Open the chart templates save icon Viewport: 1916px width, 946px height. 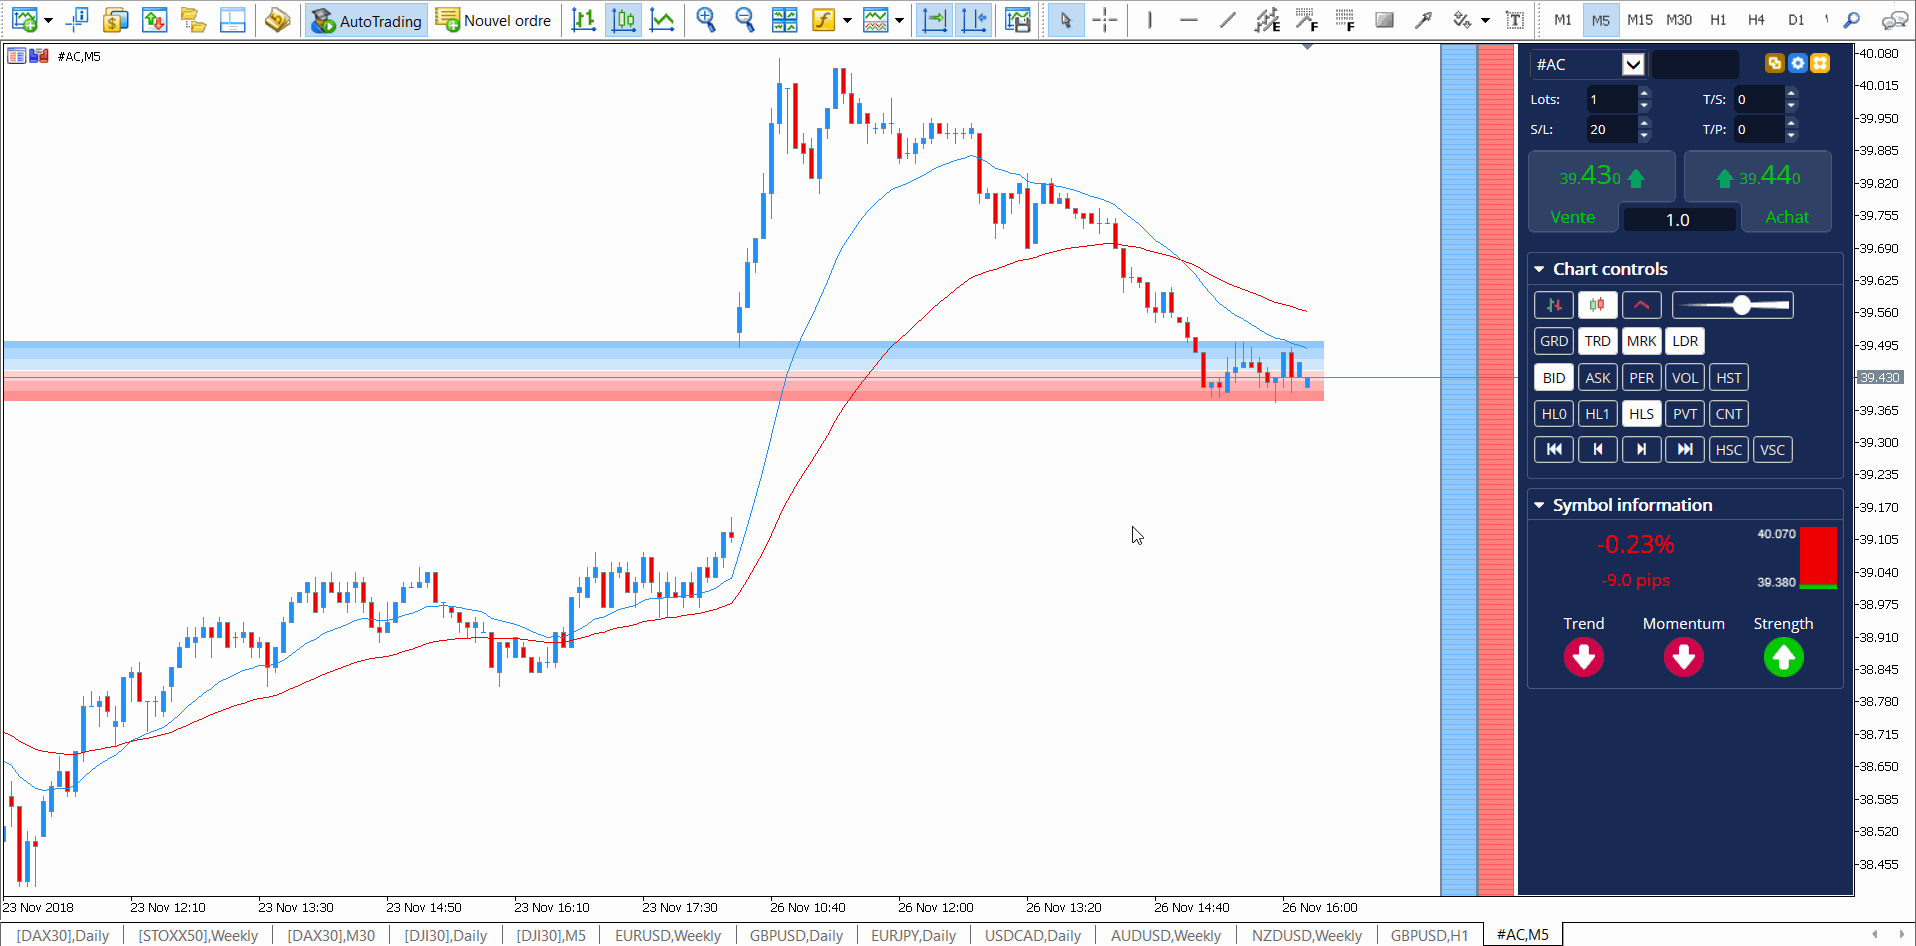point(1018,20)
